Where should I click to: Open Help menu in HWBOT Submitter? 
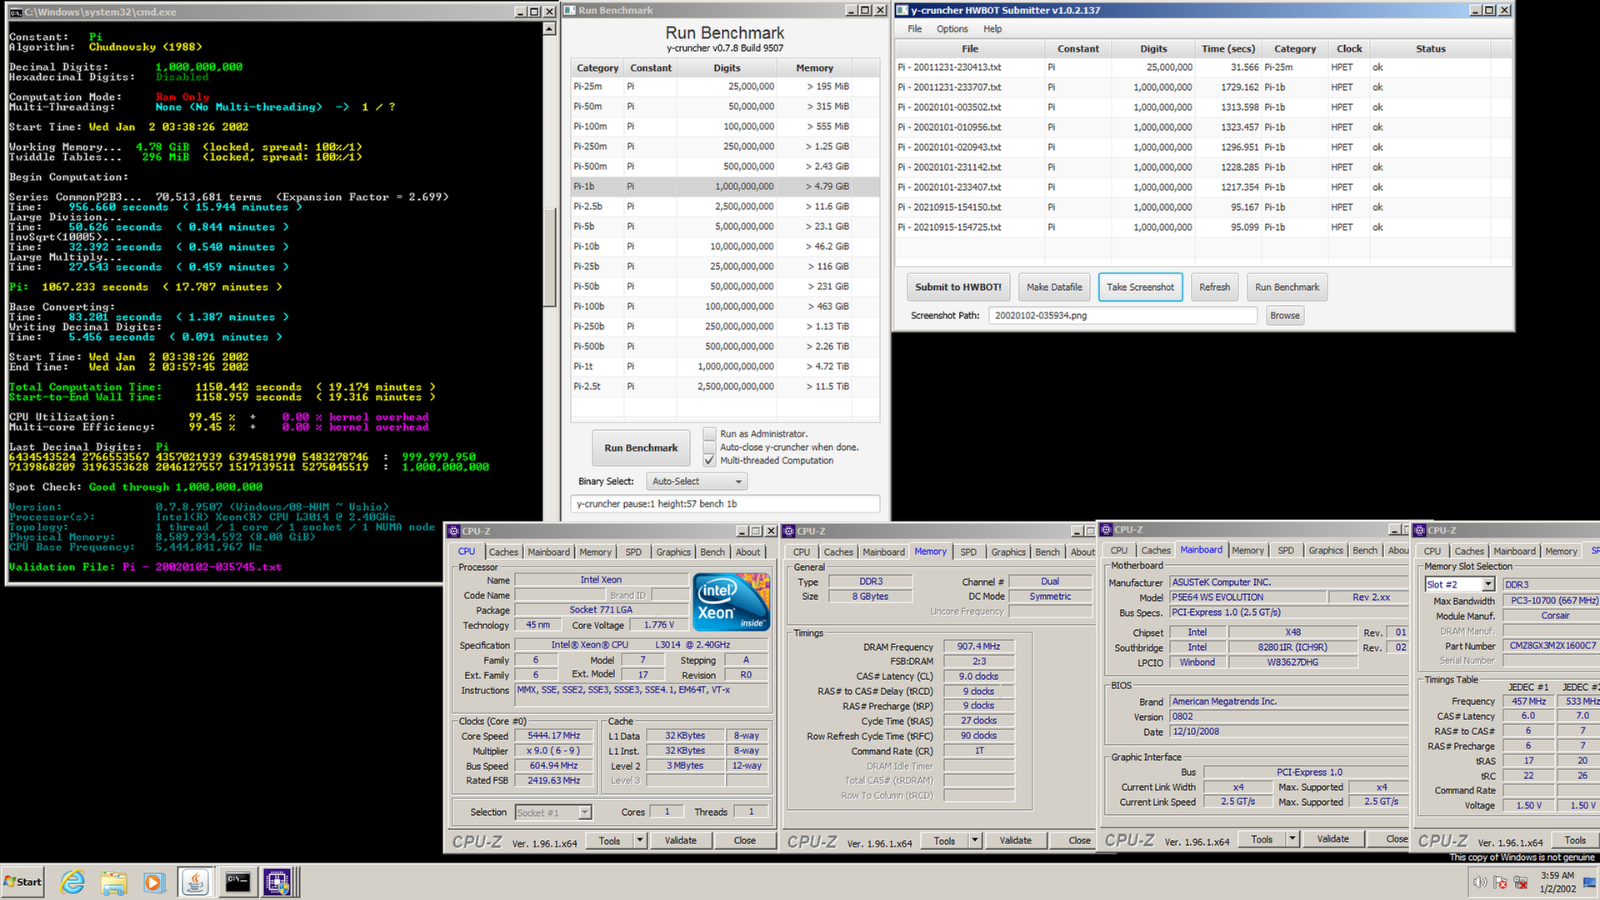(992, 29)
